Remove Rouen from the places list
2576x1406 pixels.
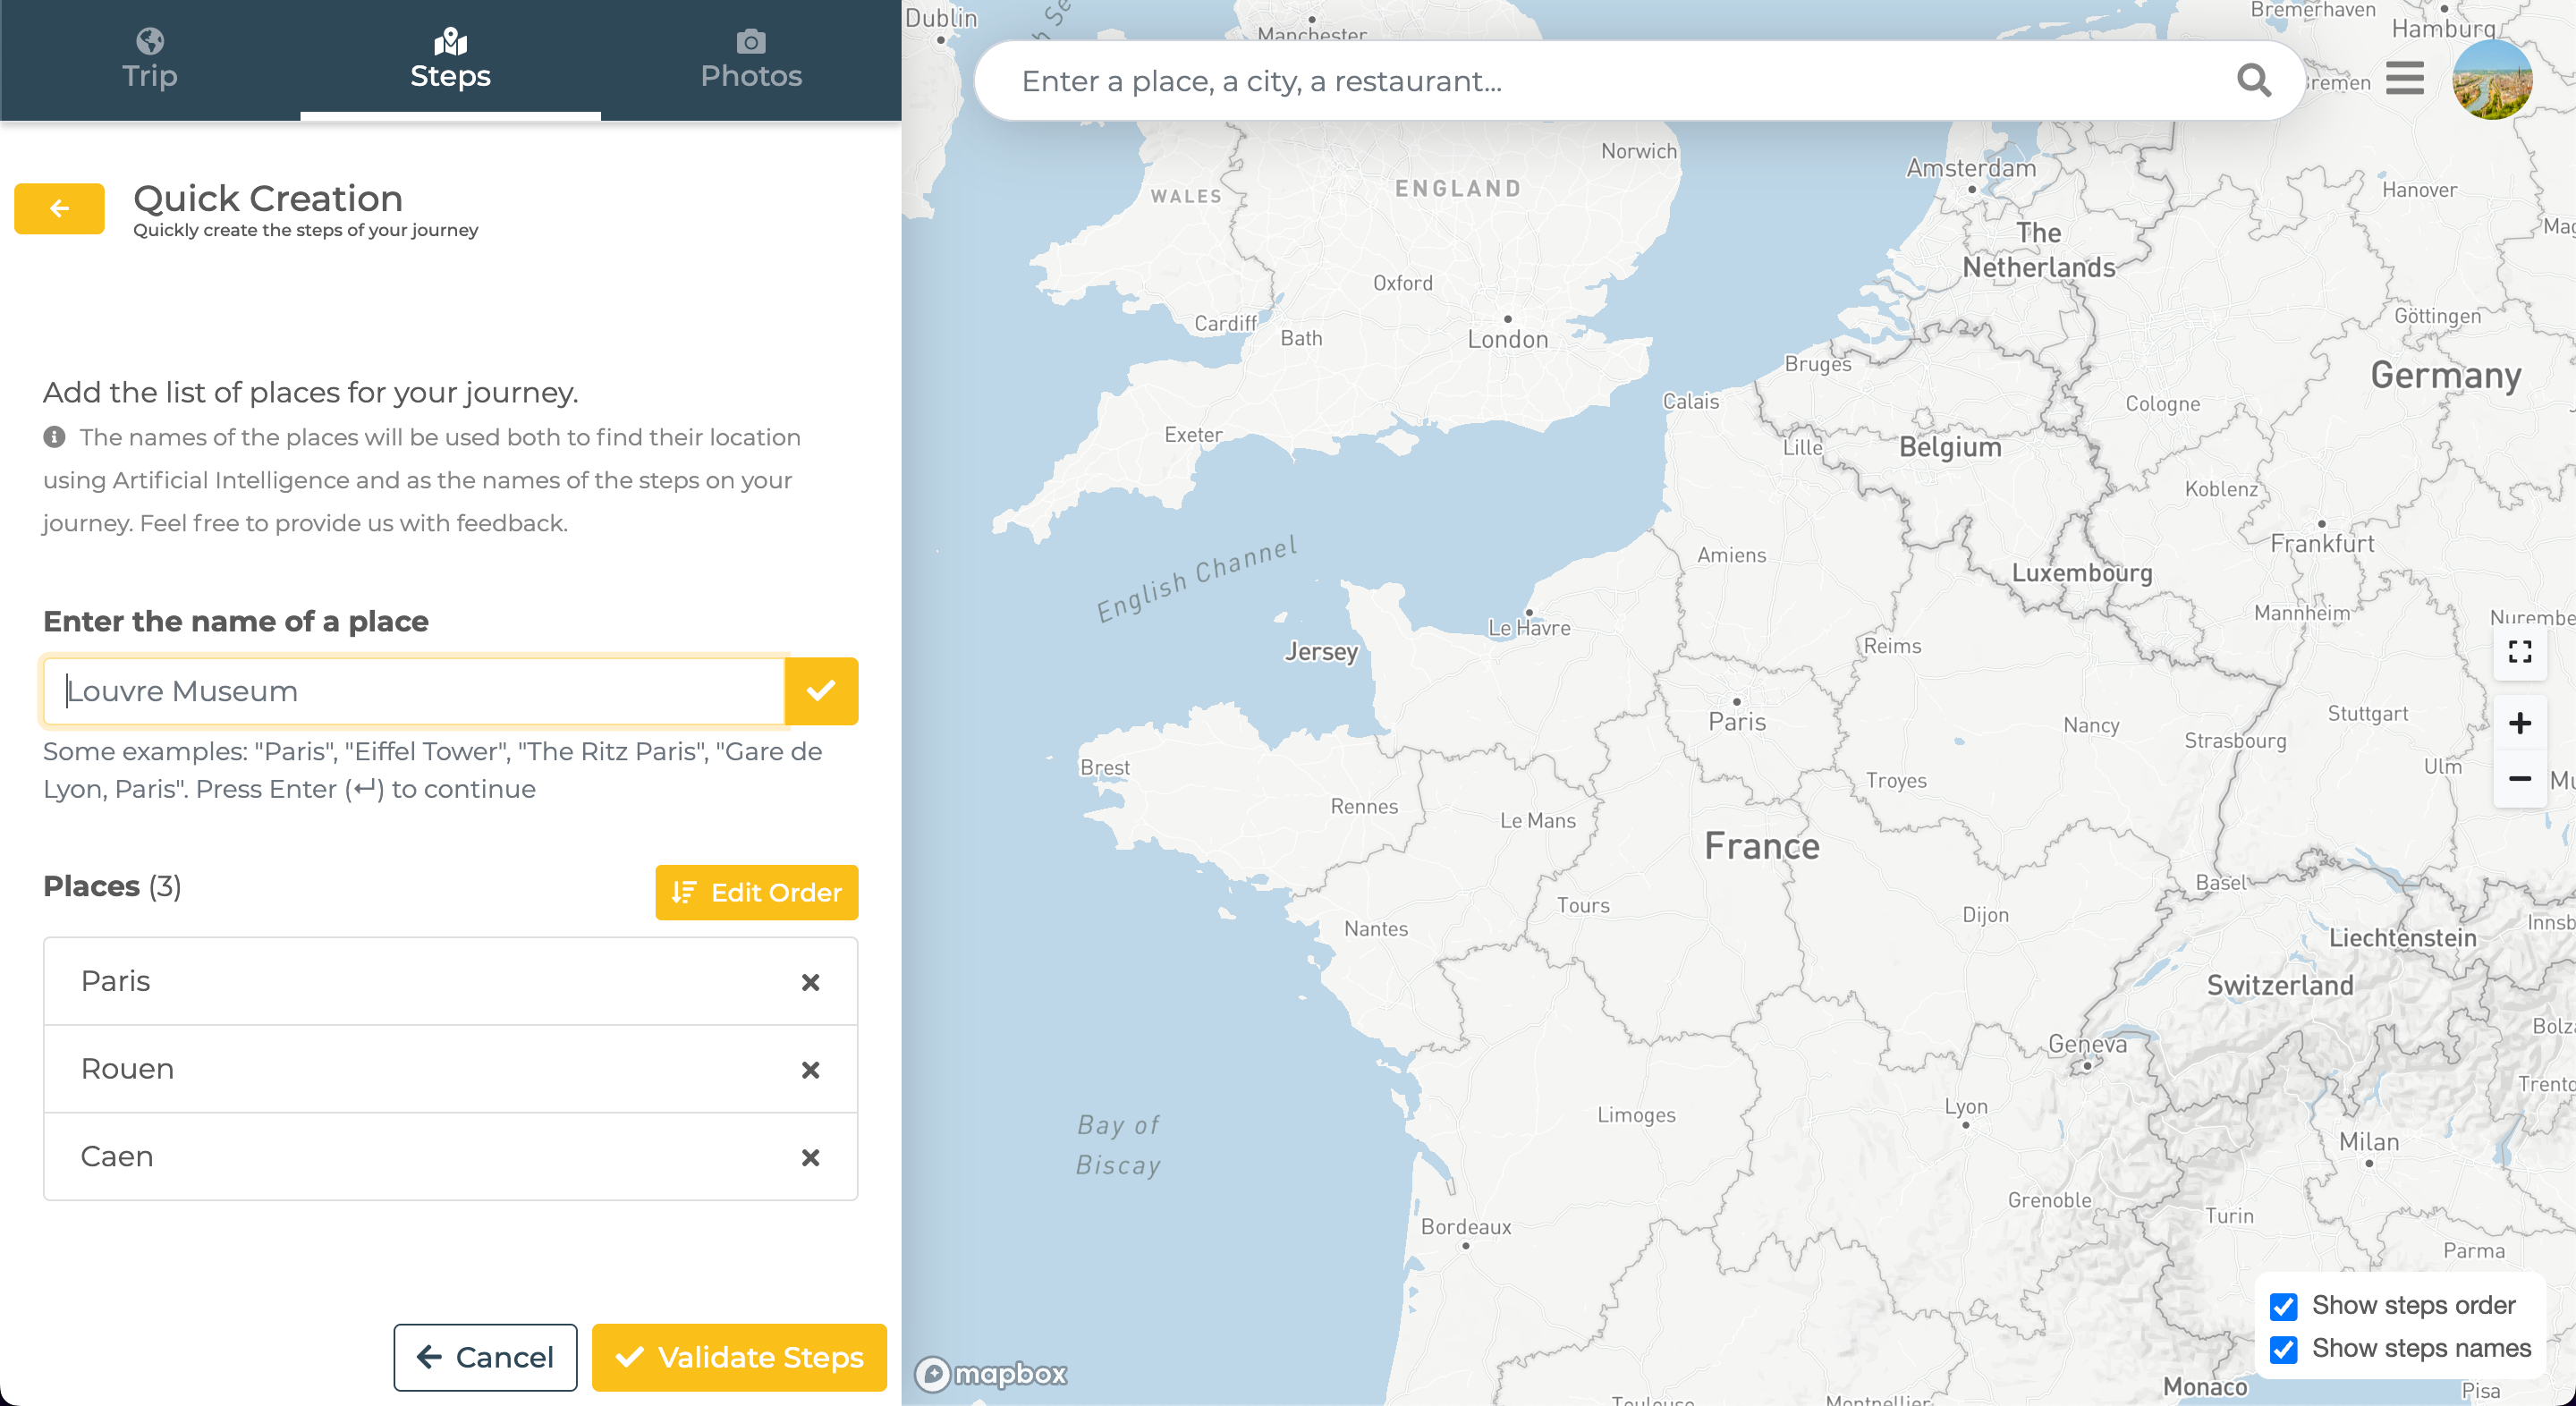pos(810,1069)
